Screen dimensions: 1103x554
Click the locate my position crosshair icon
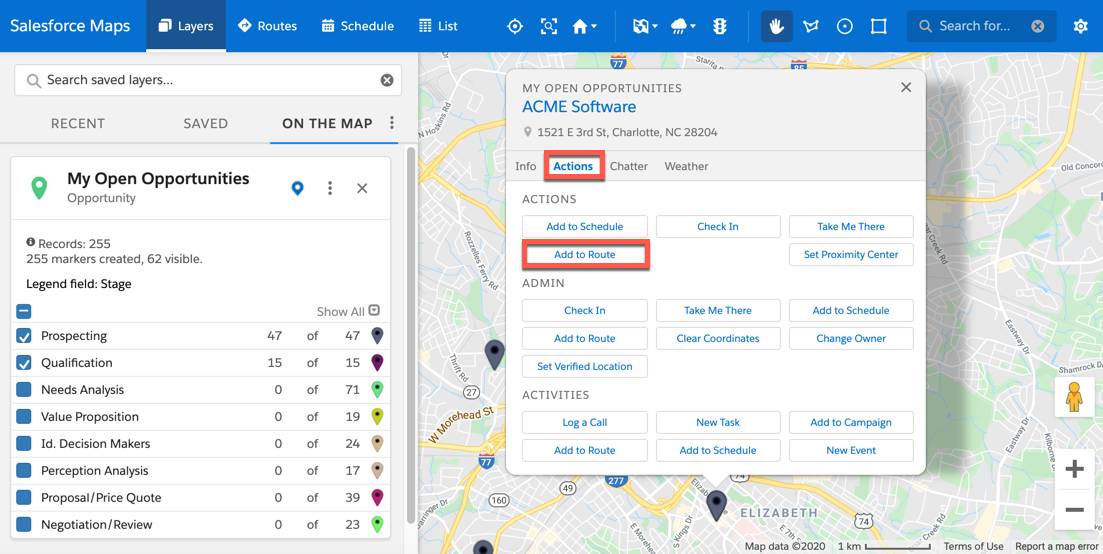click(515, 26)
